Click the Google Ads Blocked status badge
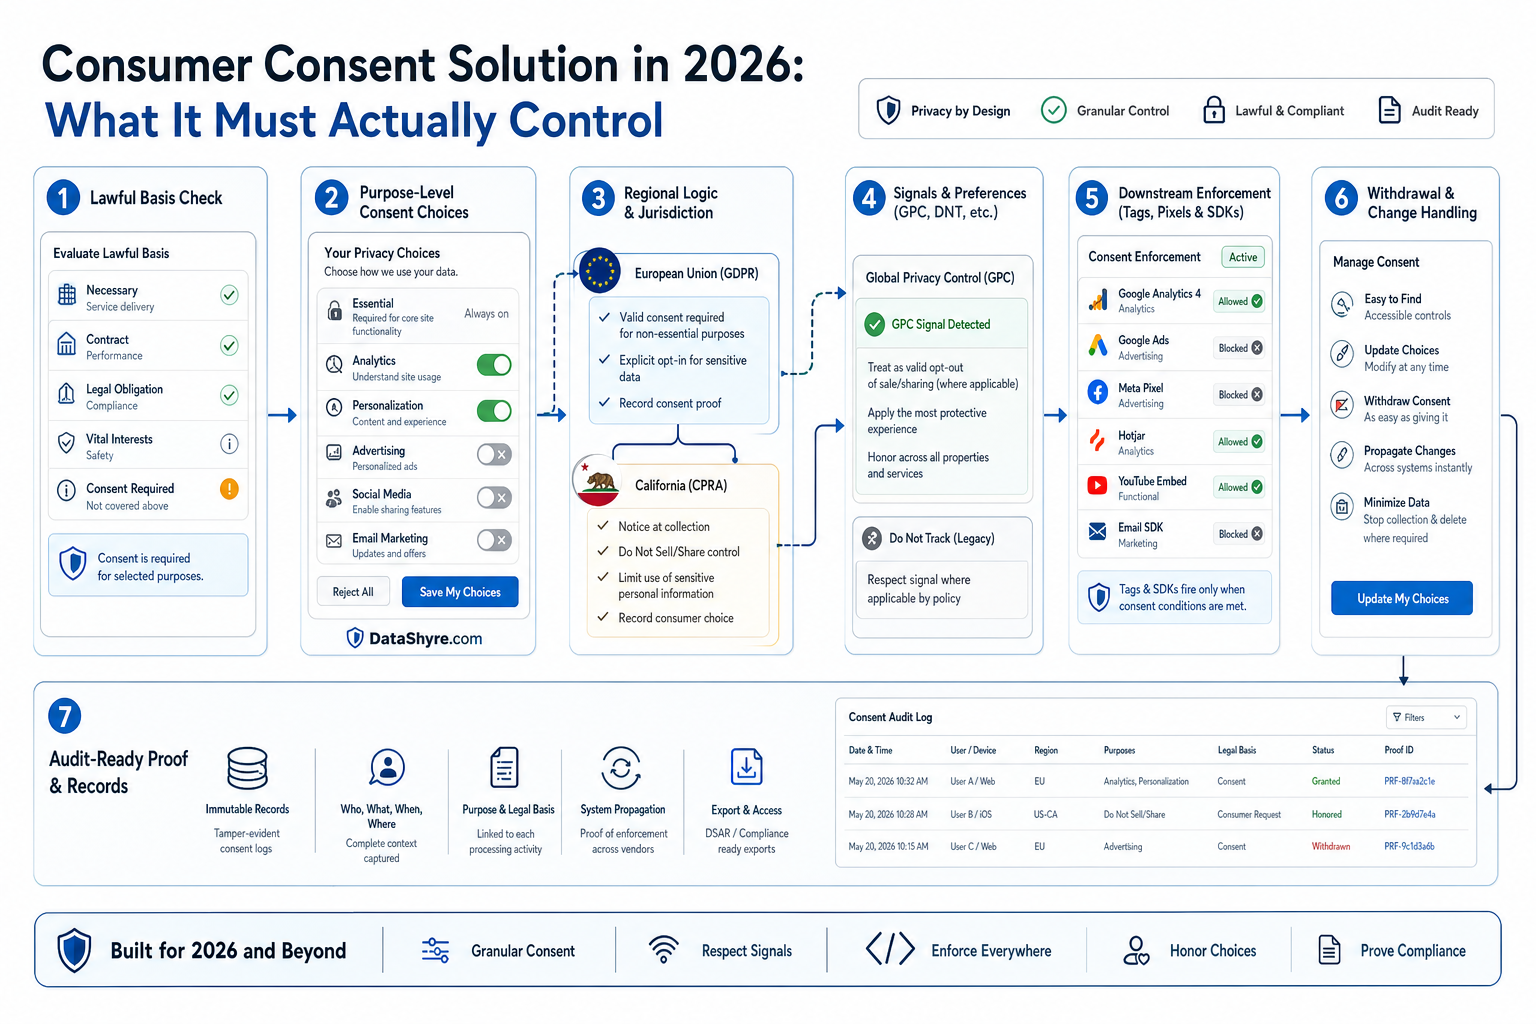 (1240, 348)
